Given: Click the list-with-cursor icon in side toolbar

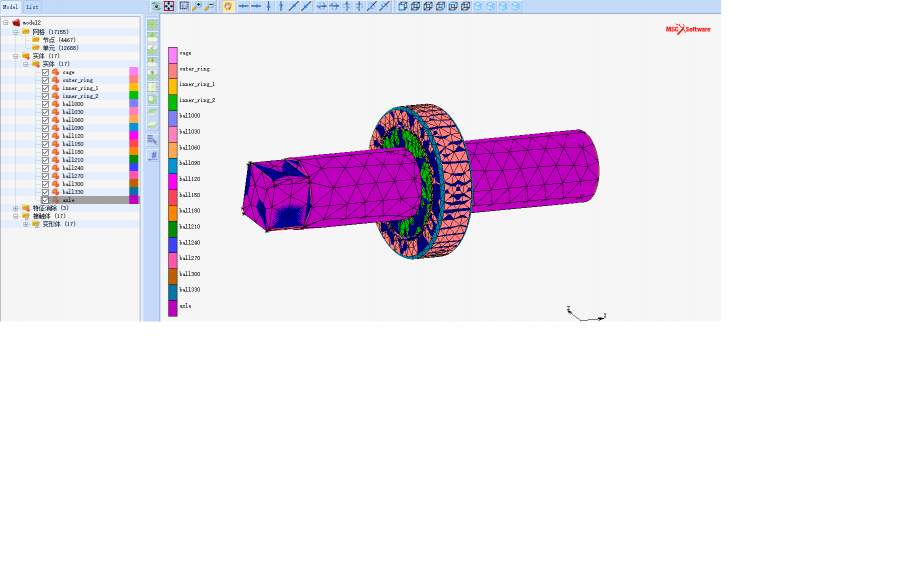Looking at the screenshot, I should [152, 140].
